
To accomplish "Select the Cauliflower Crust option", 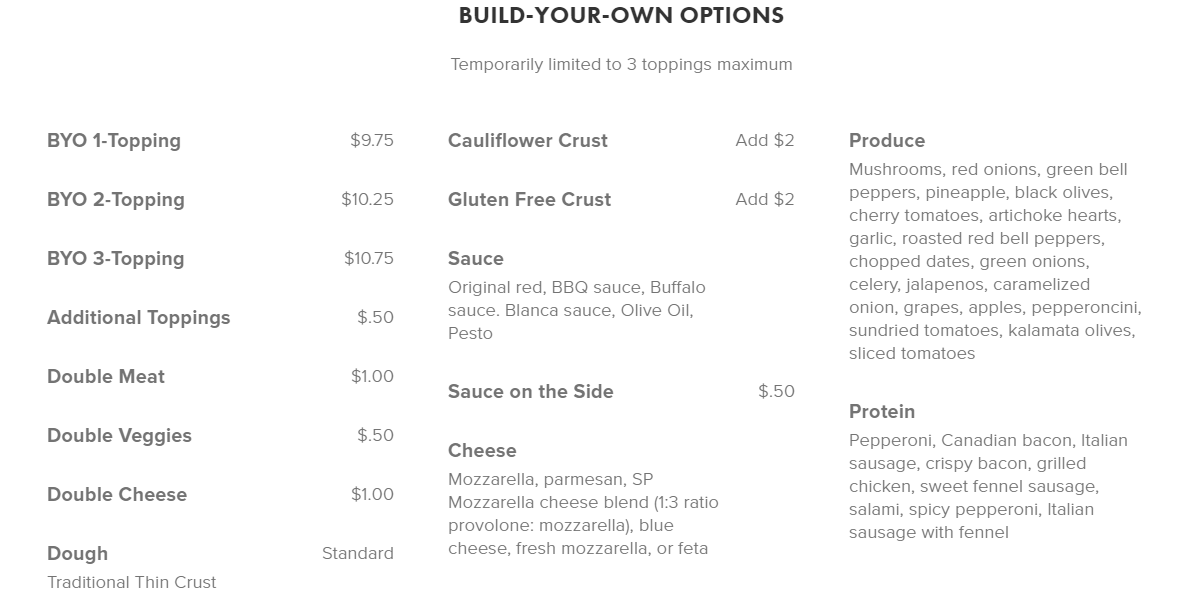I will [x=528, y=141].
